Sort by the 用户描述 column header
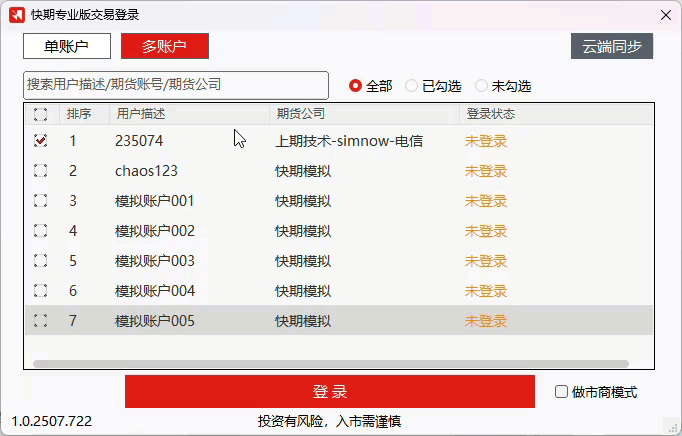 click(189, 114)
